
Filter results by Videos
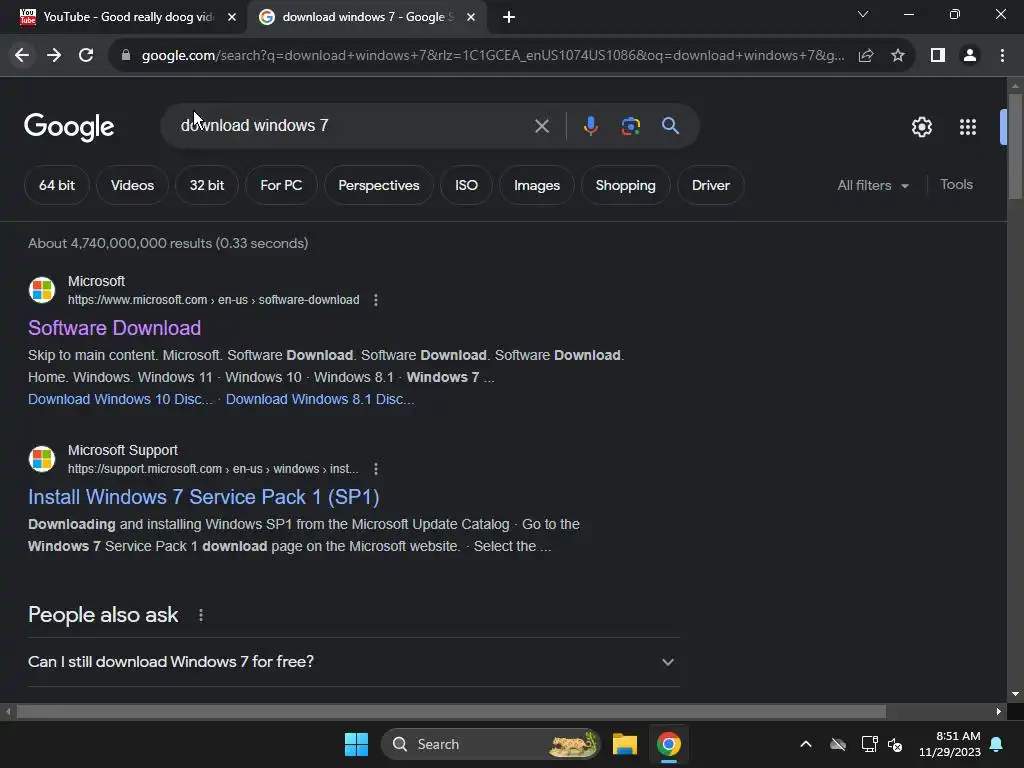[x=133, y=185]
